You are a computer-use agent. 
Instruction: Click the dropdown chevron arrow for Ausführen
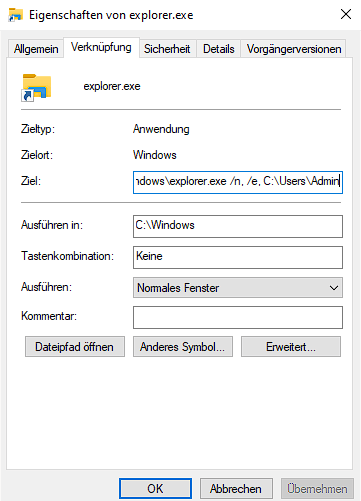[x=334, y=288]
